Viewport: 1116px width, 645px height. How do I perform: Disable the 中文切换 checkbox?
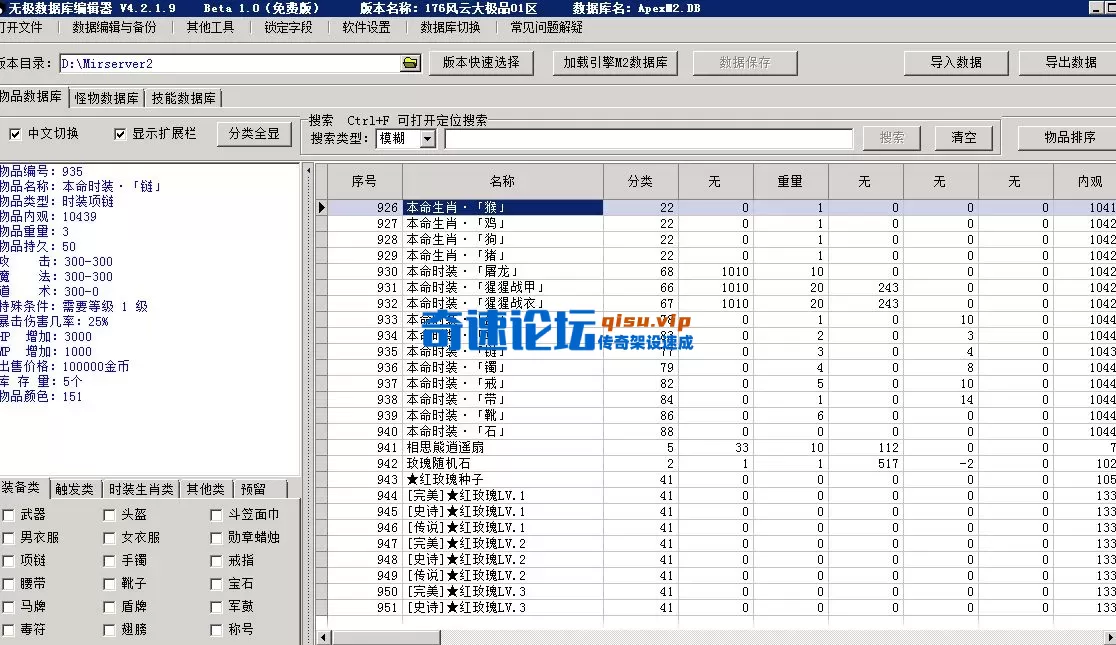point(13,133)
